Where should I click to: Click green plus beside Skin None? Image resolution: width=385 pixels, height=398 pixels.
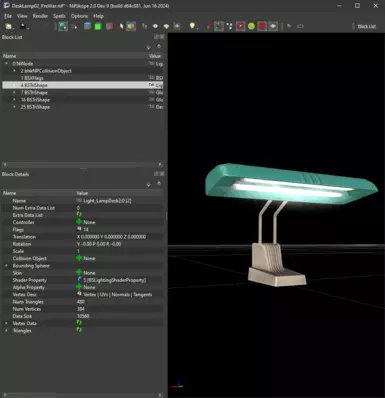(79, 273)
